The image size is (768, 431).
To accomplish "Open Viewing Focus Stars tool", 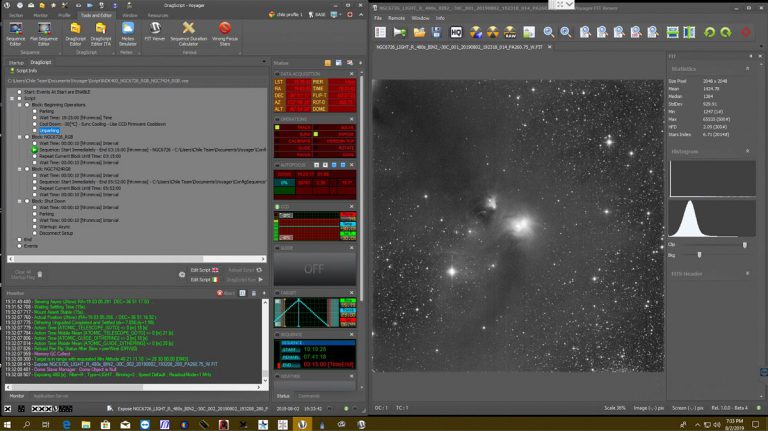I will click(x=225, y=34).
